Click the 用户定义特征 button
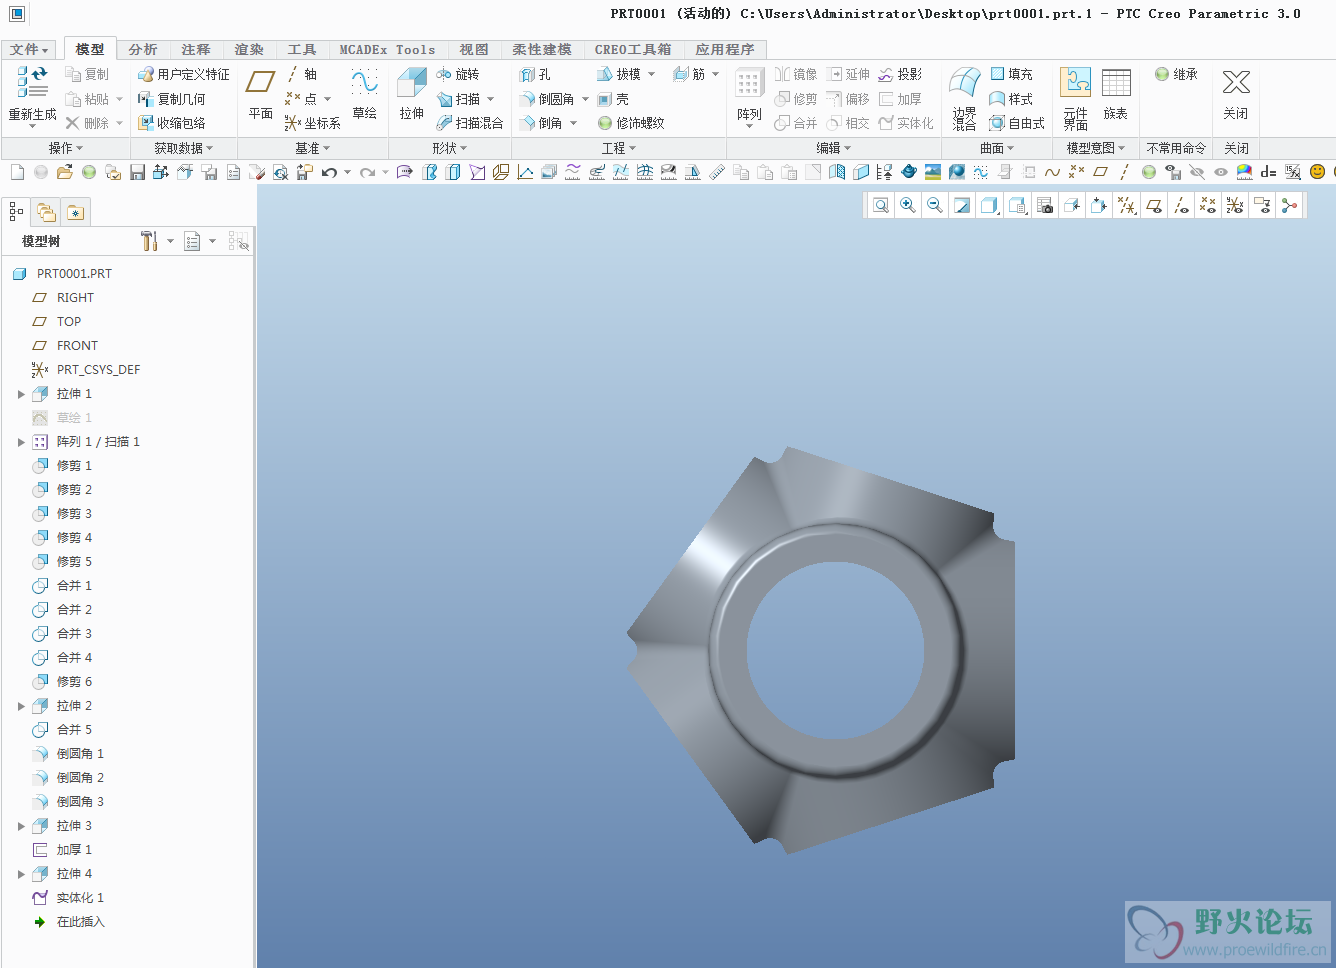This screenshot has width=1336, height=968. coord(184,74)
